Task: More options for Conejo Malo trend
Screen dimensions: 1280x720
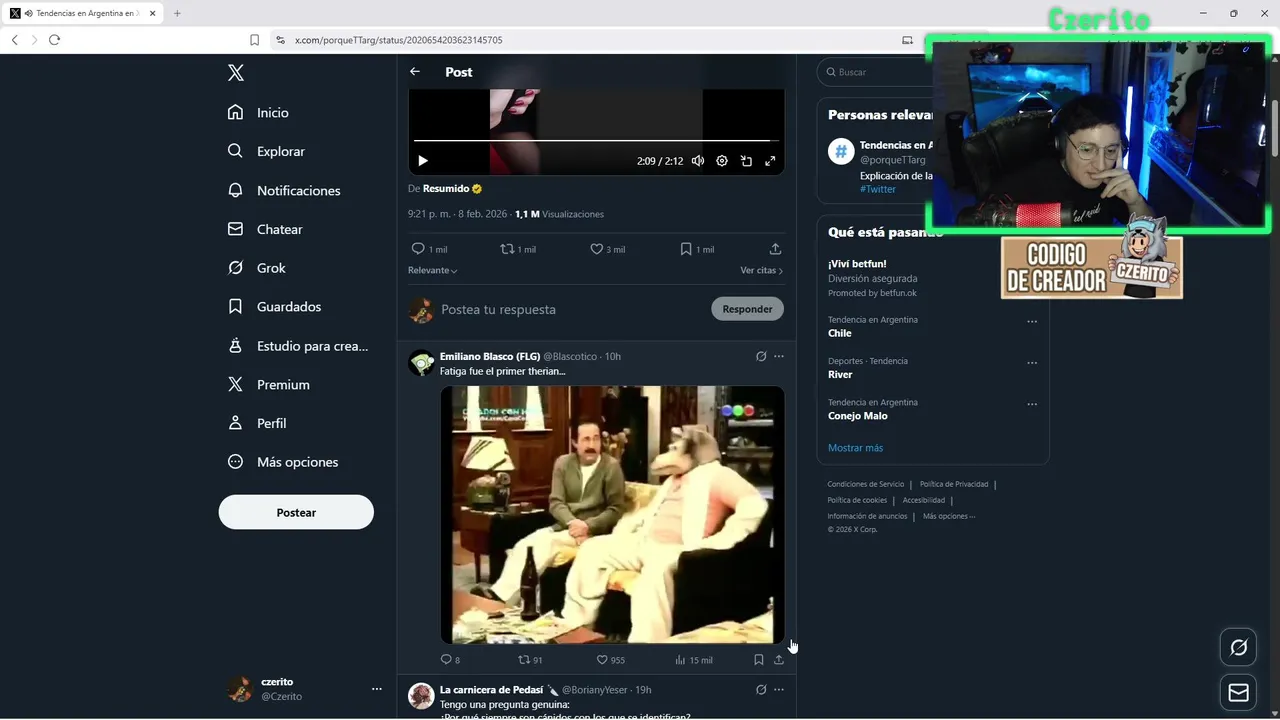Action: point(1032,404)
